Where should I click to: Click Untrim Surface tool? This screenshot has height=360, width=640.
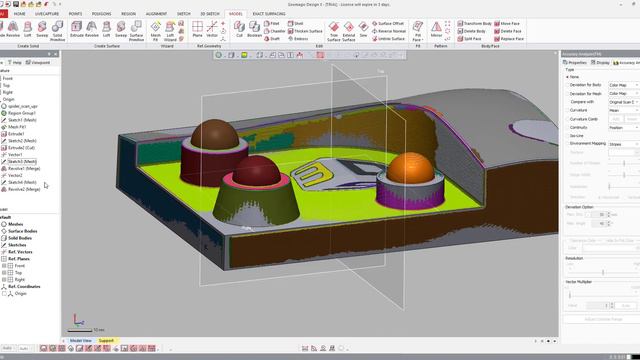[388, 39]
